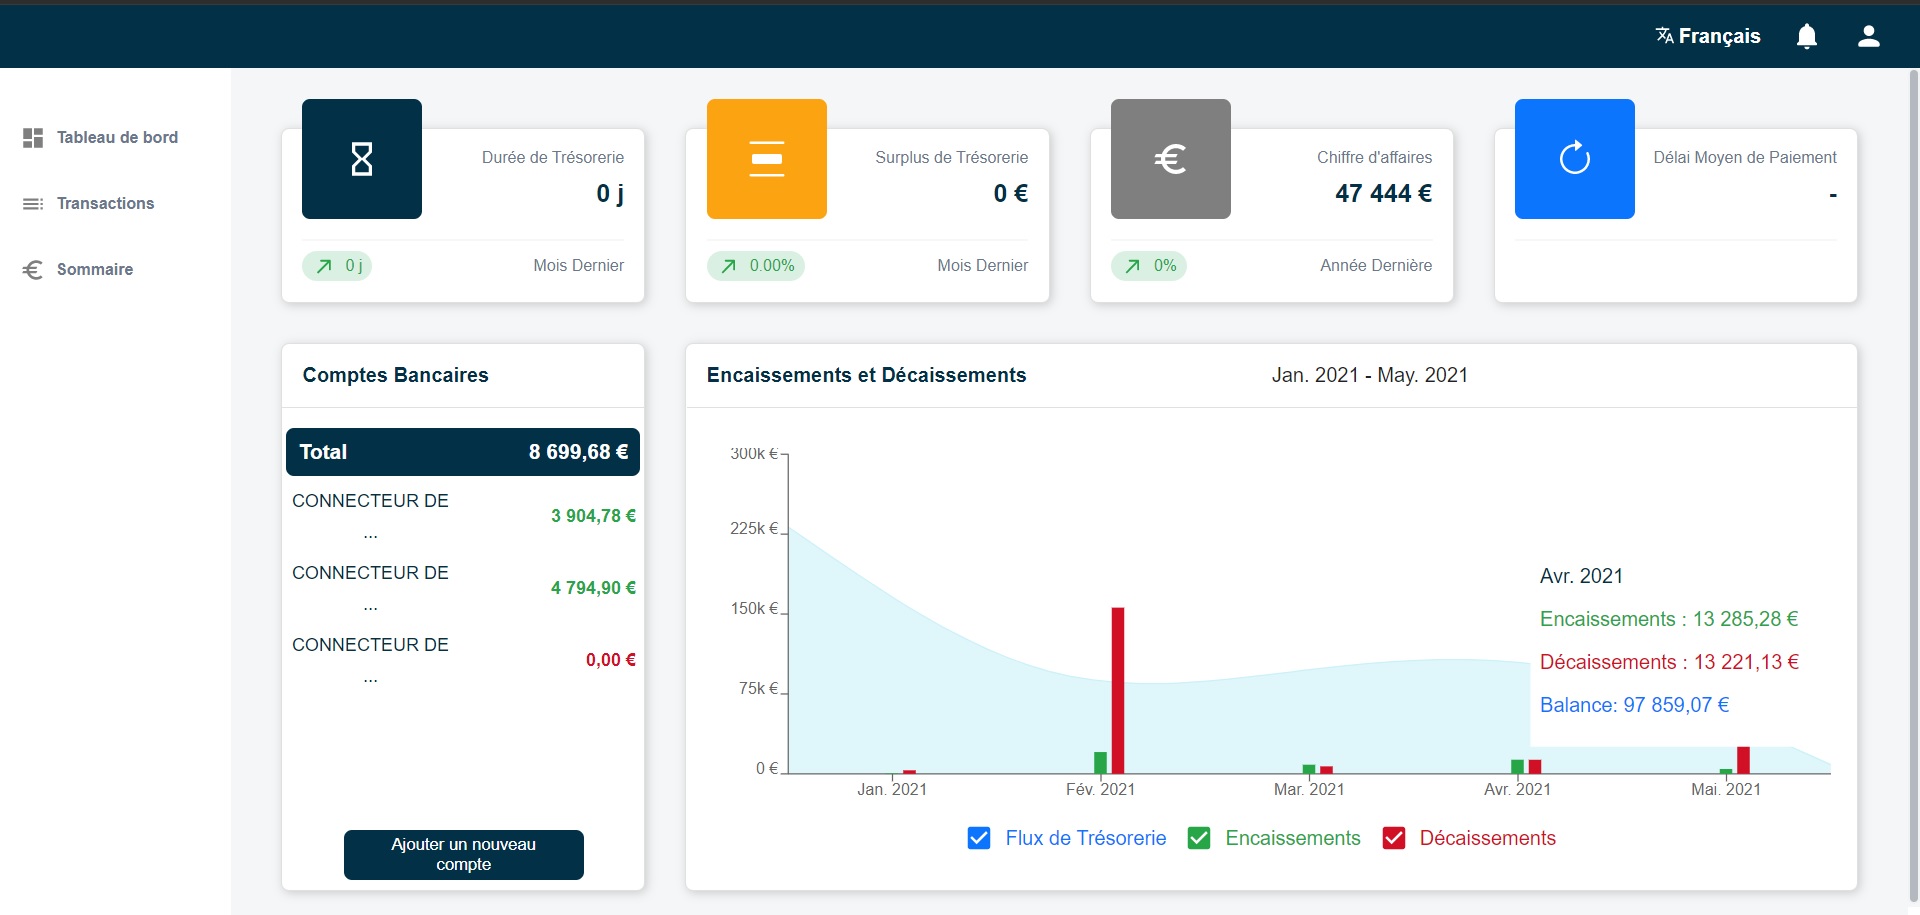
Task: Click the blue refresh Délai Moyen tile
Action: click(x=1575, y=159)
